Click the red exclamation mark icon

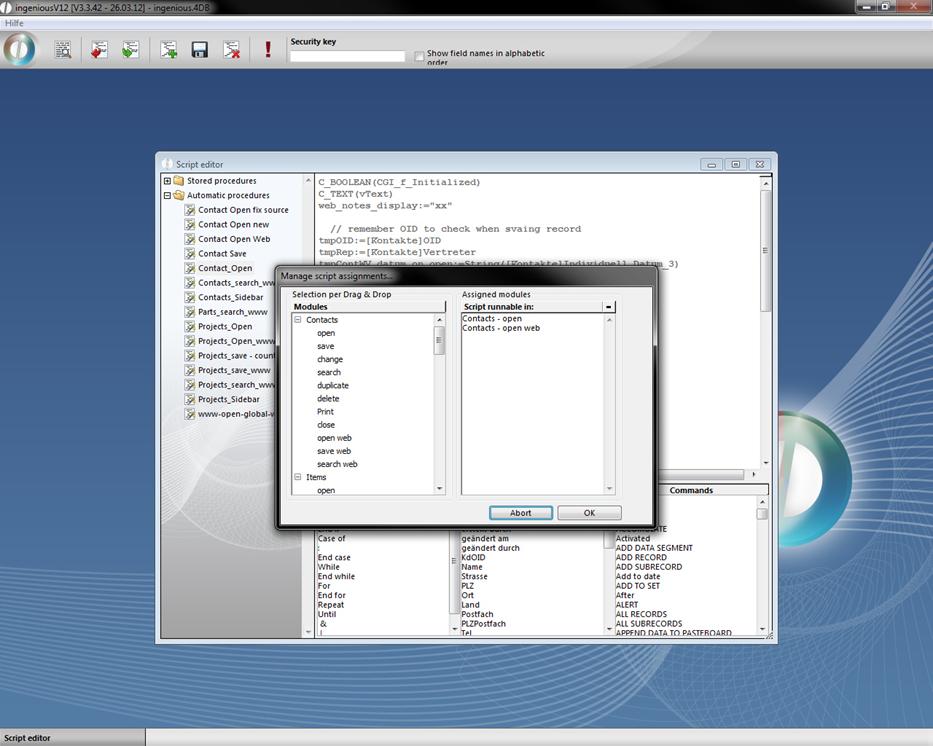point(268,49)
